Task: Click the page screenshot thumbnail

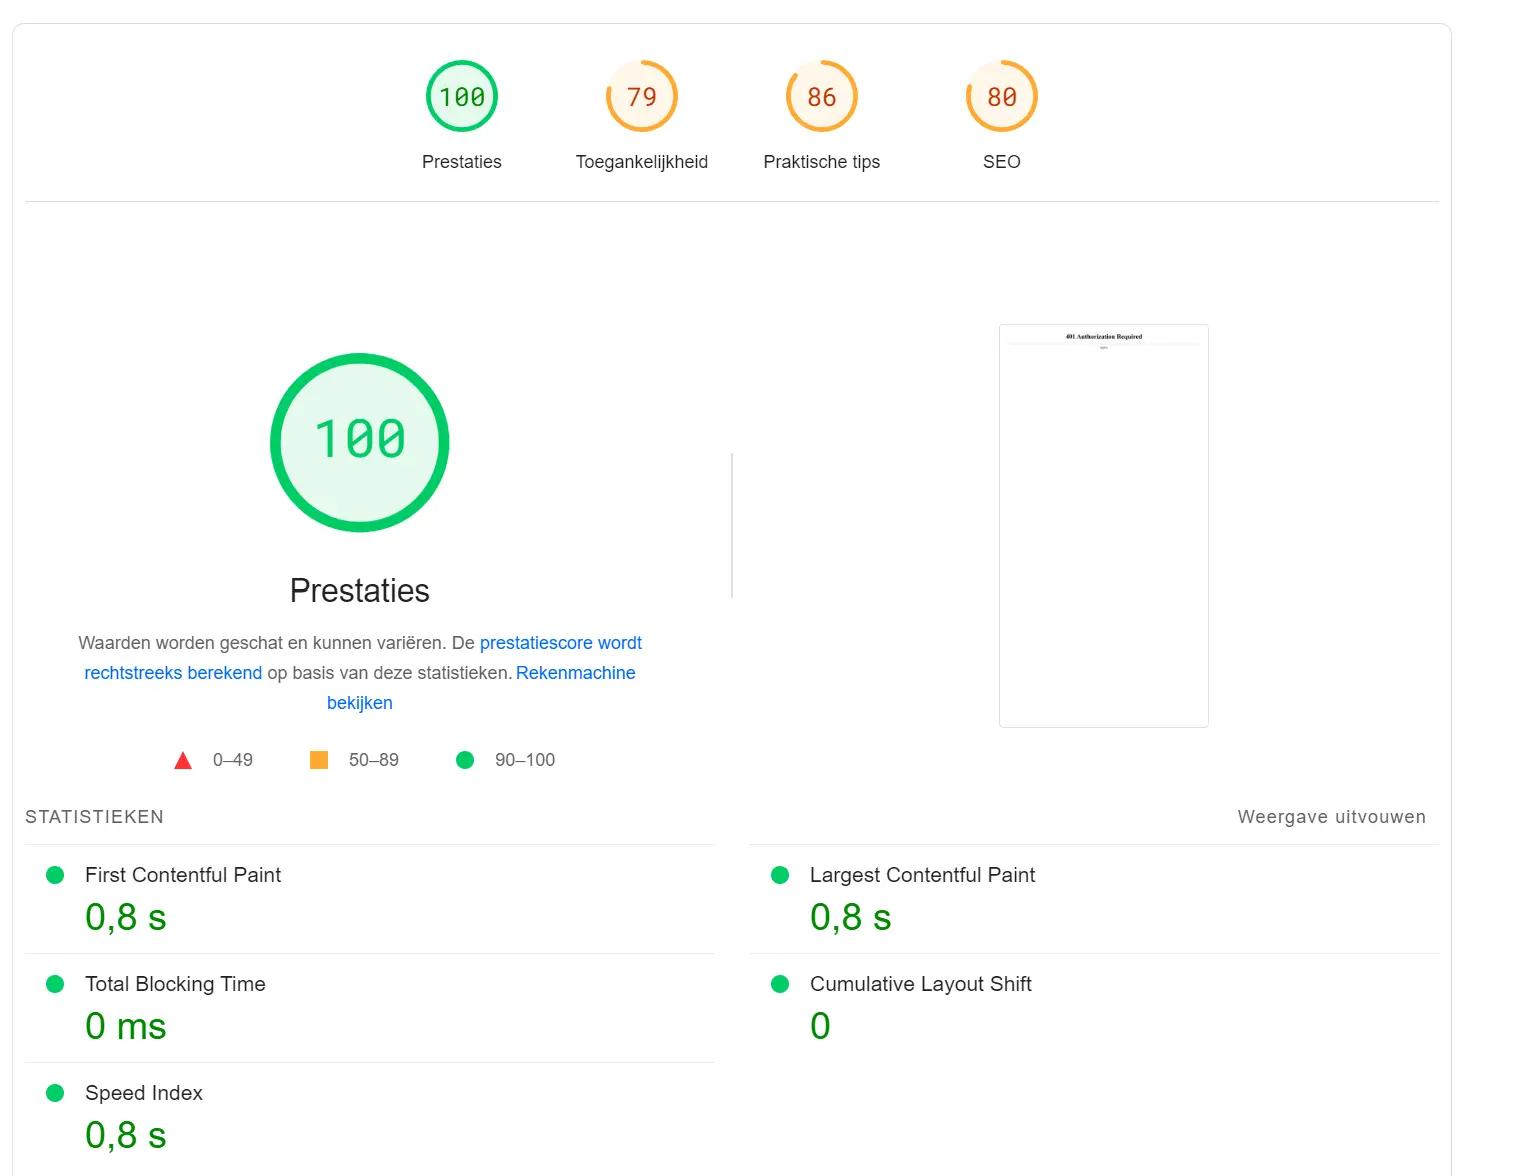Action: [x=1103, y=526]
